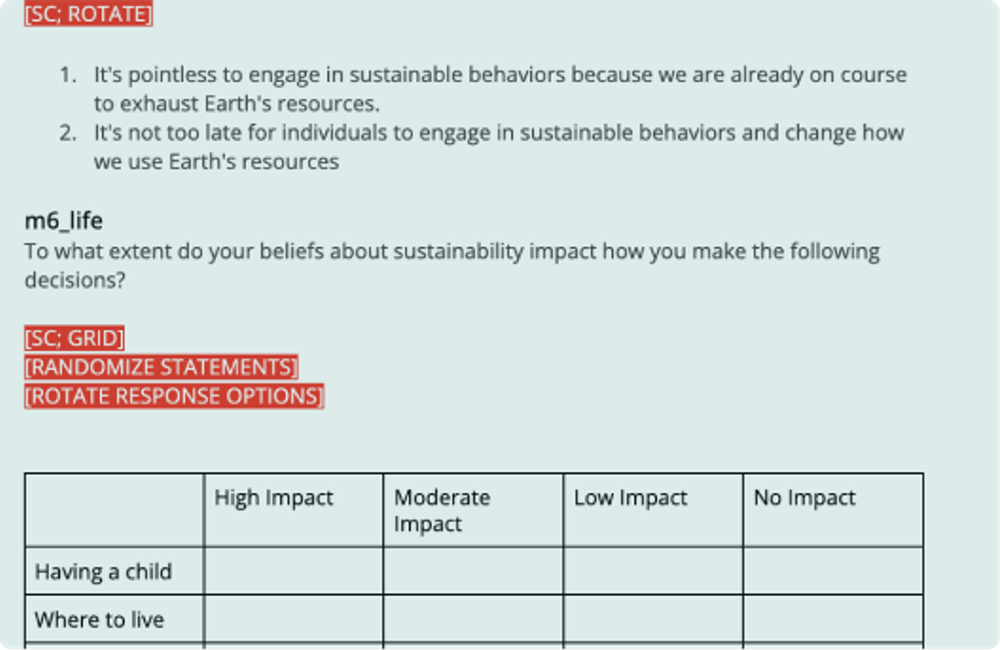Click the [RANDOMIZE STATEMENTS] tag

coord(161,367)
